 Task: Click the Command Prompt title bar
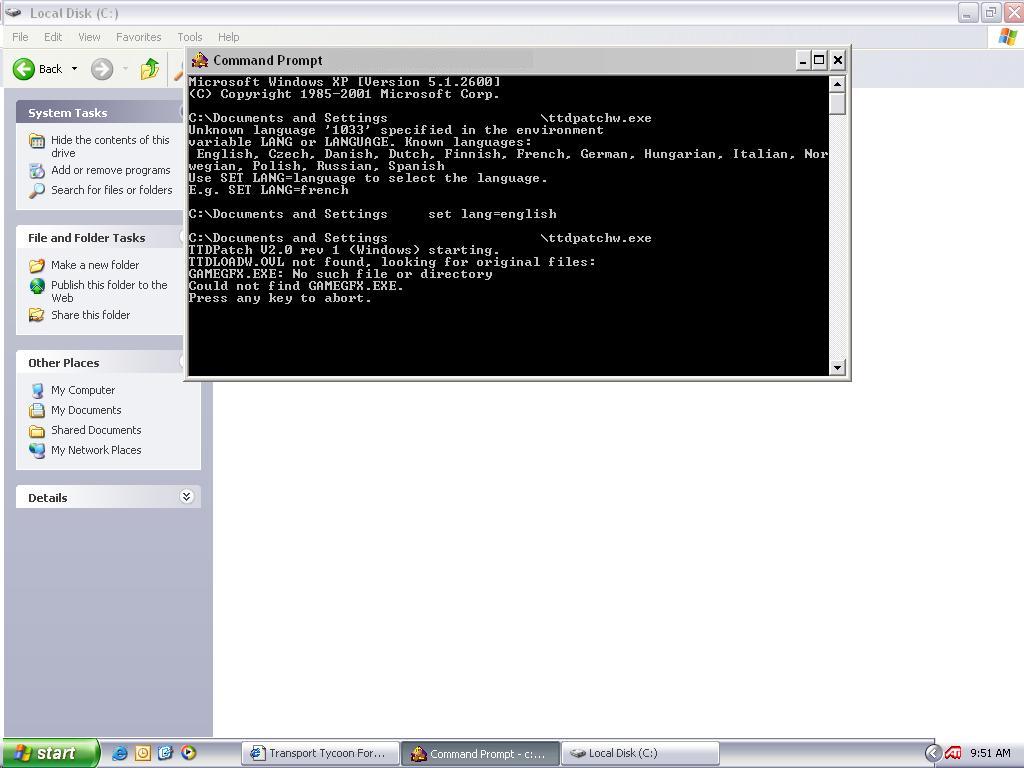[x=492, y=60]
